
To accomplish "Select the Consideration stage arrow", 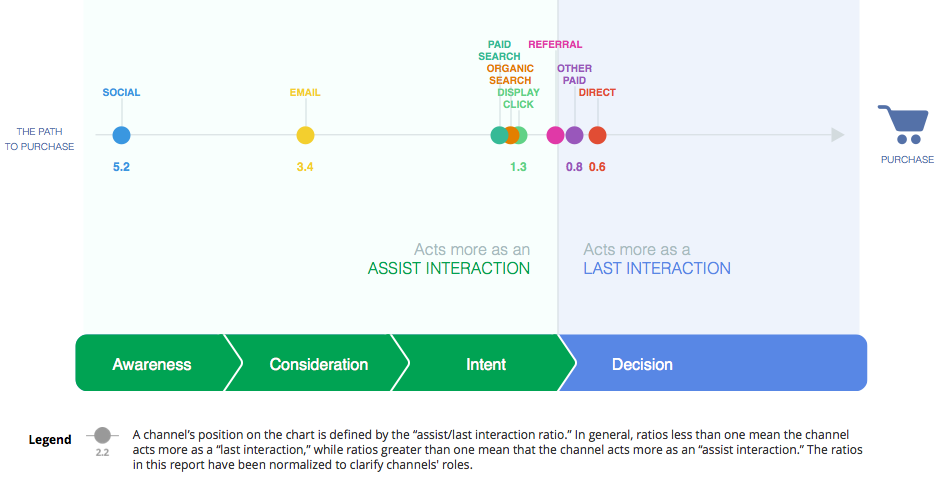I will [x=318, y=364].
